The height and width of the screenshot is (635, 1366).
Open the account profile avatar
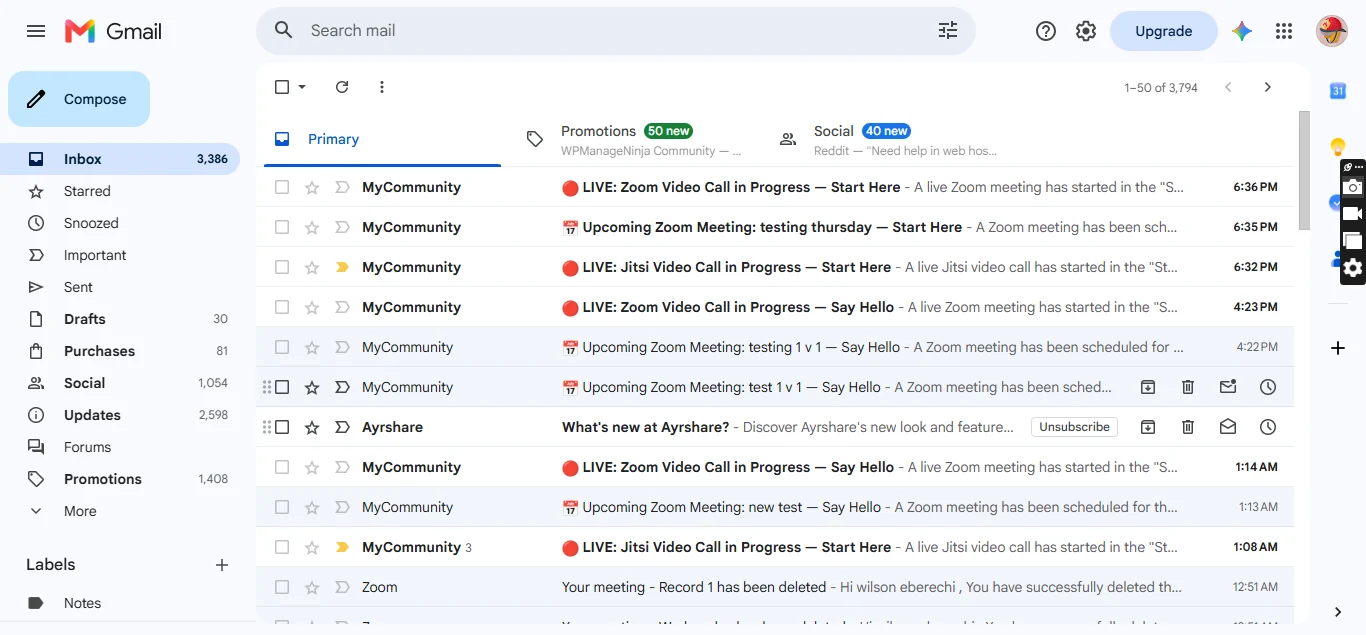[1332, 31]
